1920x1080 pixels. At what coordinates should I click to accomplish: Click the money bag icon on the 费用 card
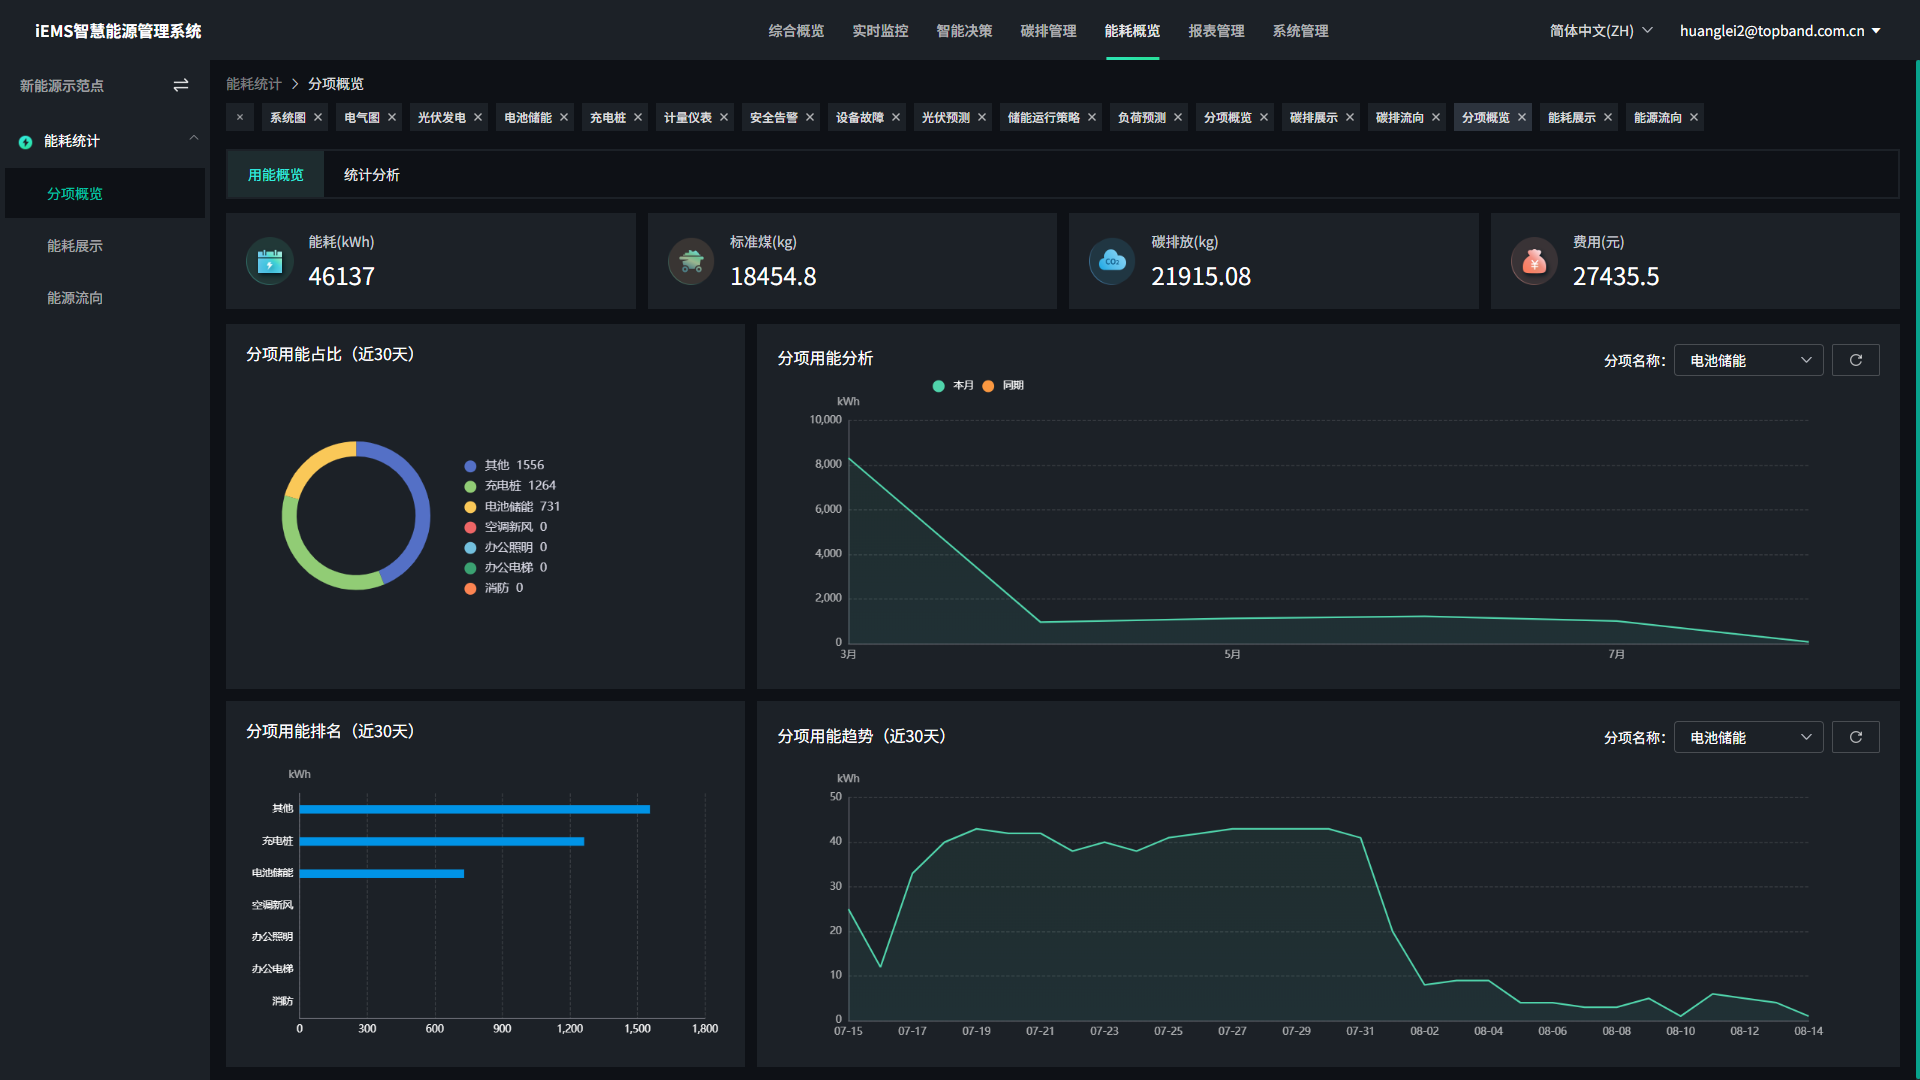click(x=1534, y=261)
